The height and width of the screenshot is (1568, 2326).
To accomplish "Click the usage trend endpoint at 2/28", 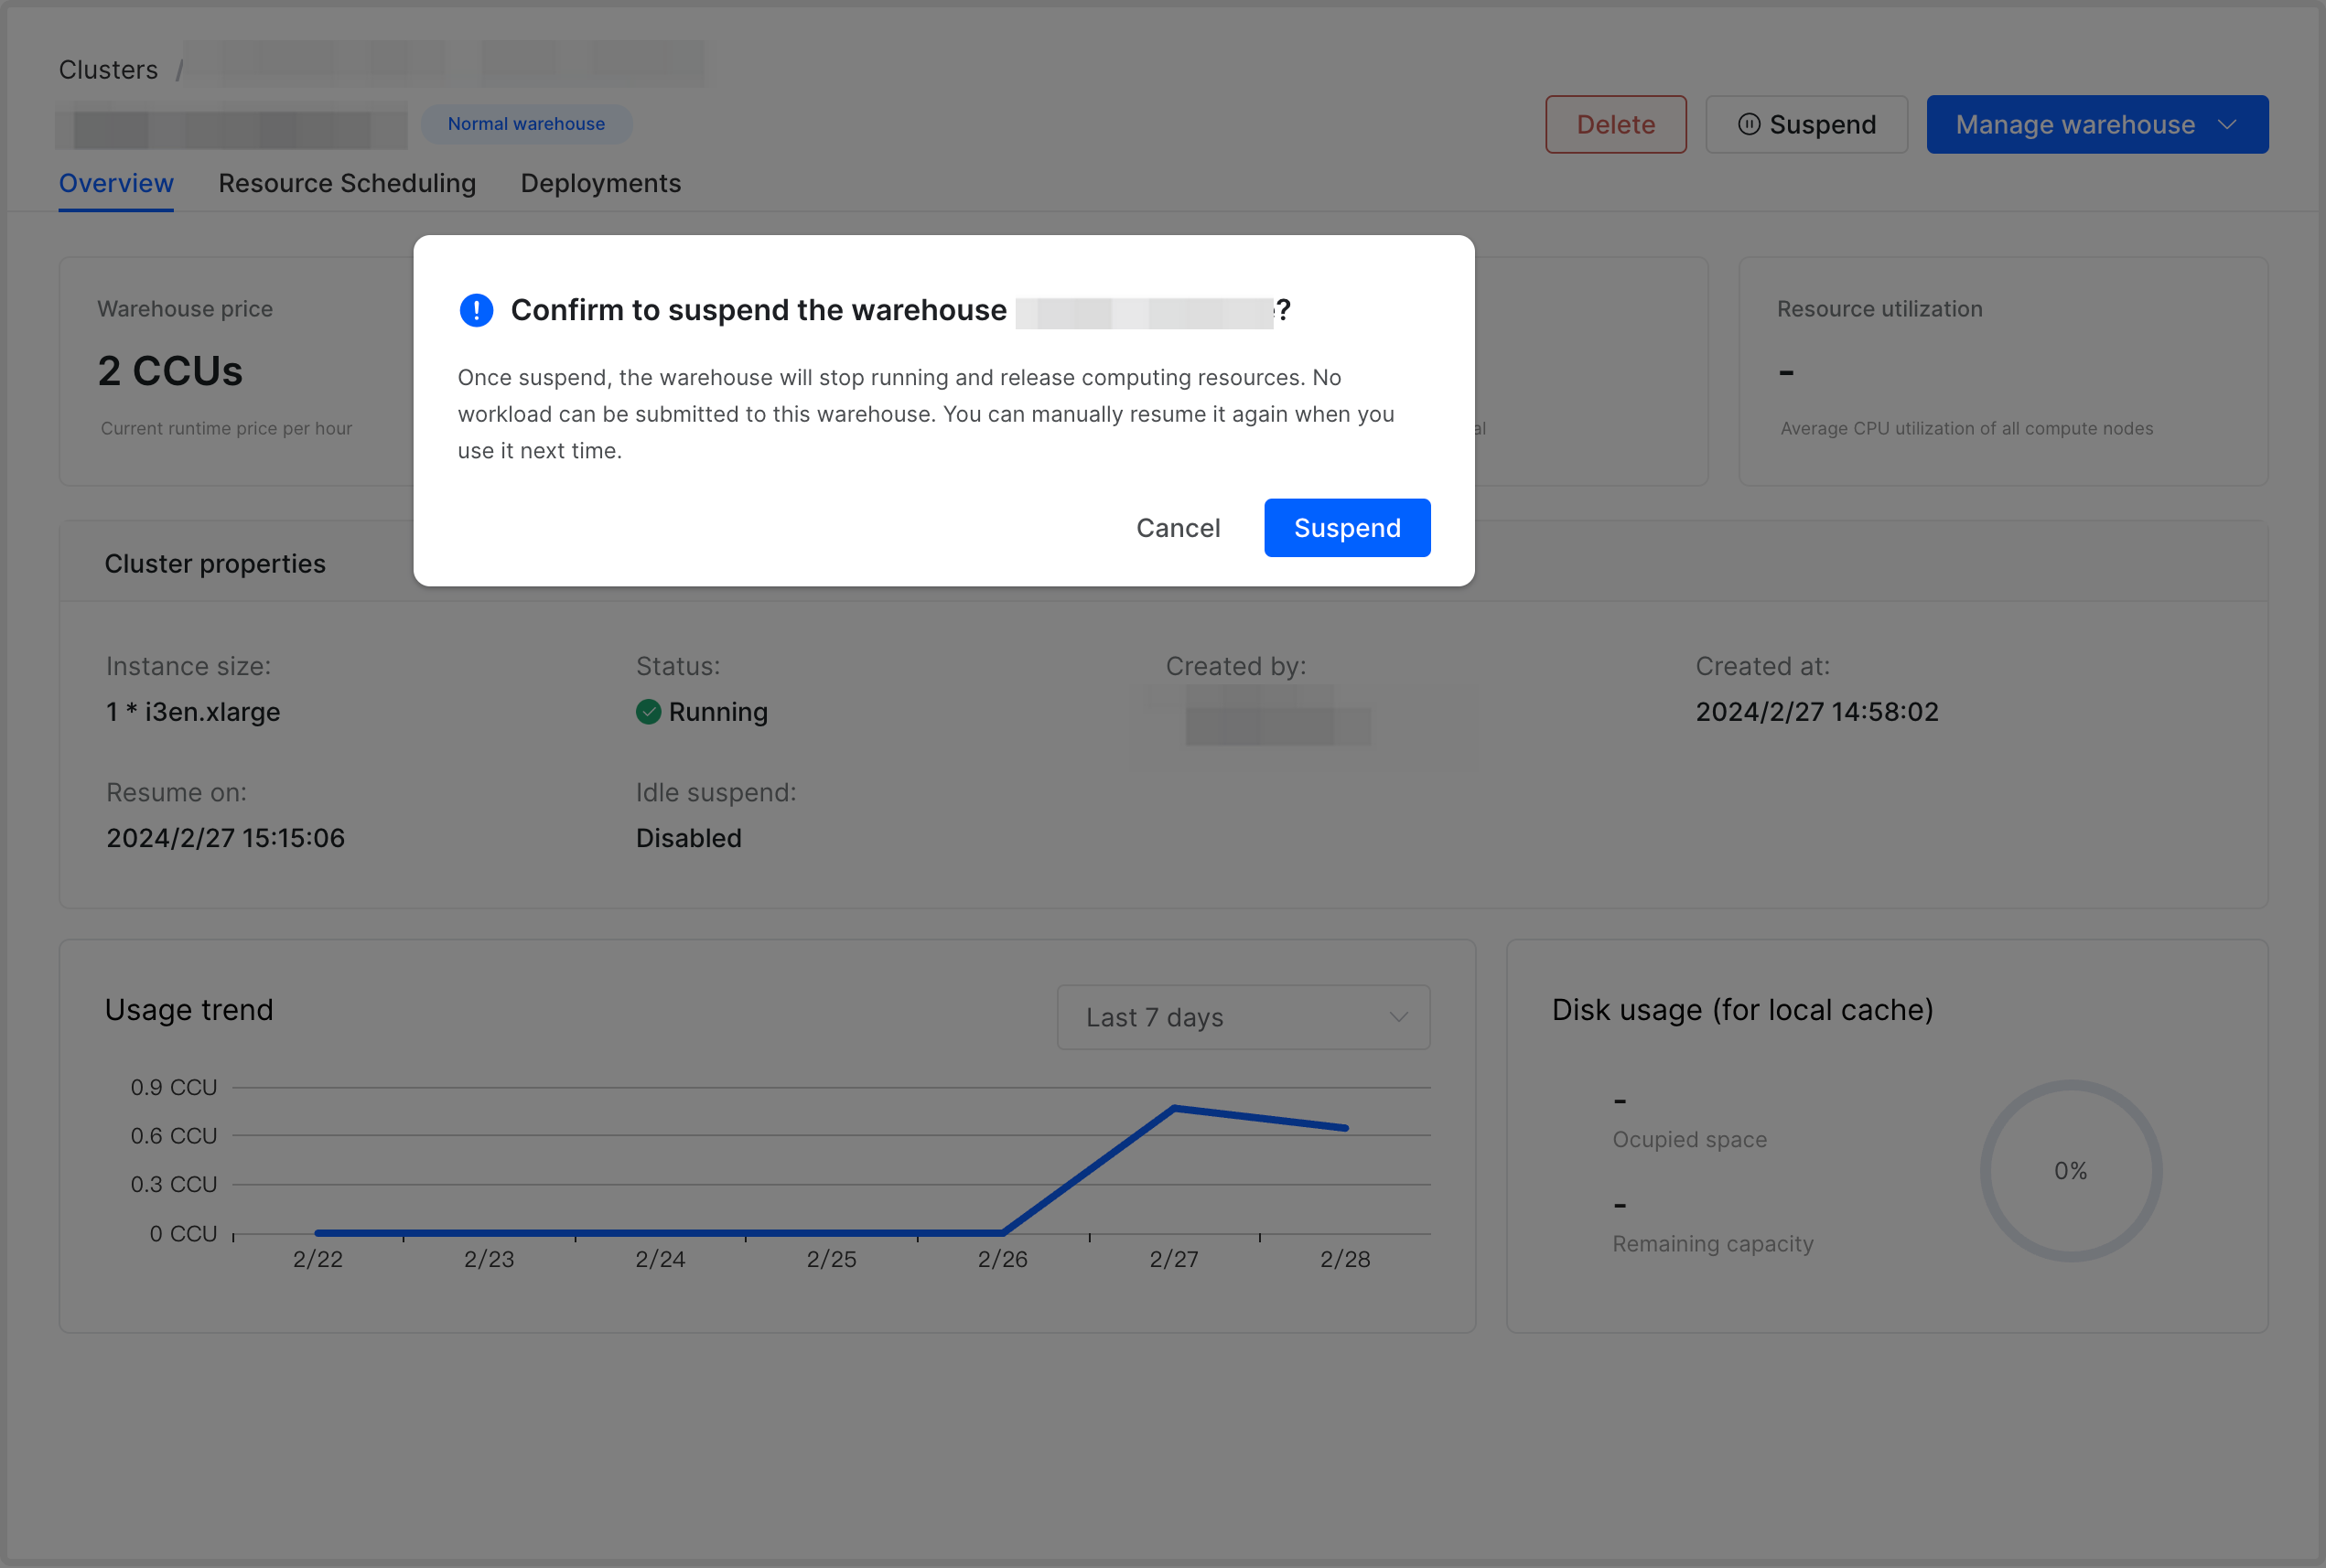I will pos(1345,1128).
